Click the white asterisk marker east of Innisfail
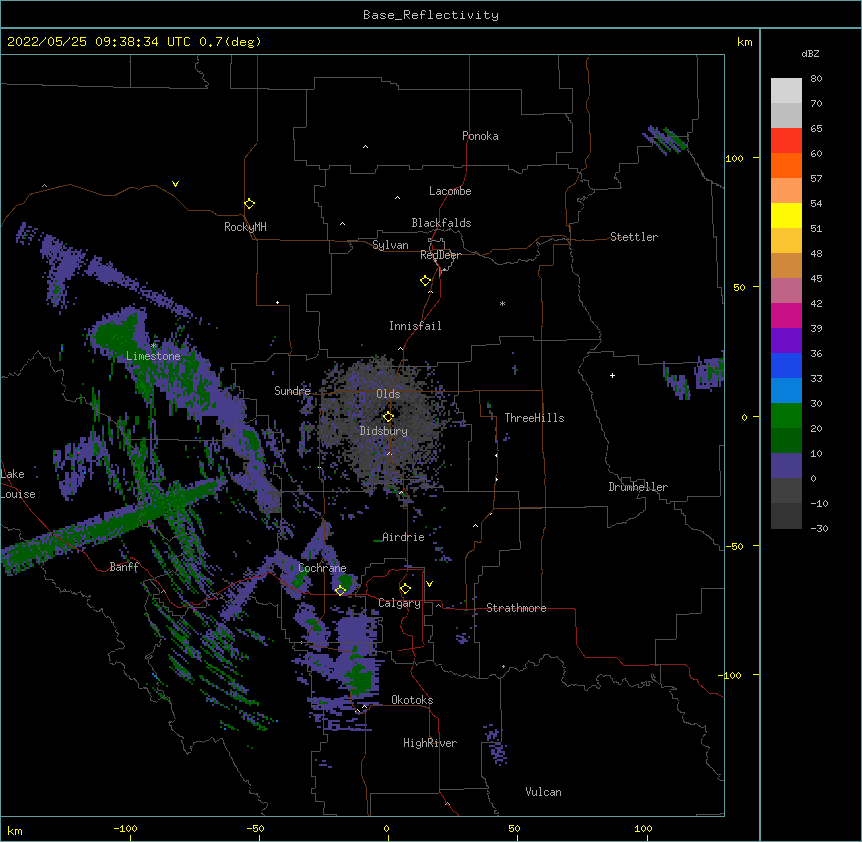This screenshot has height=842, width=862. [x=502, y=303]
